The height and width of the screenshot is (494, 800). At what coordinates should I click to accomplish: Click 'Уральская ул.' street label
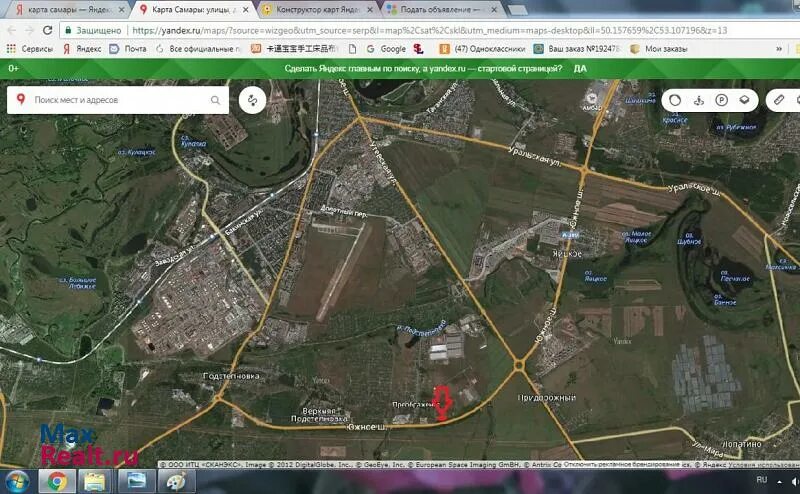535,156
